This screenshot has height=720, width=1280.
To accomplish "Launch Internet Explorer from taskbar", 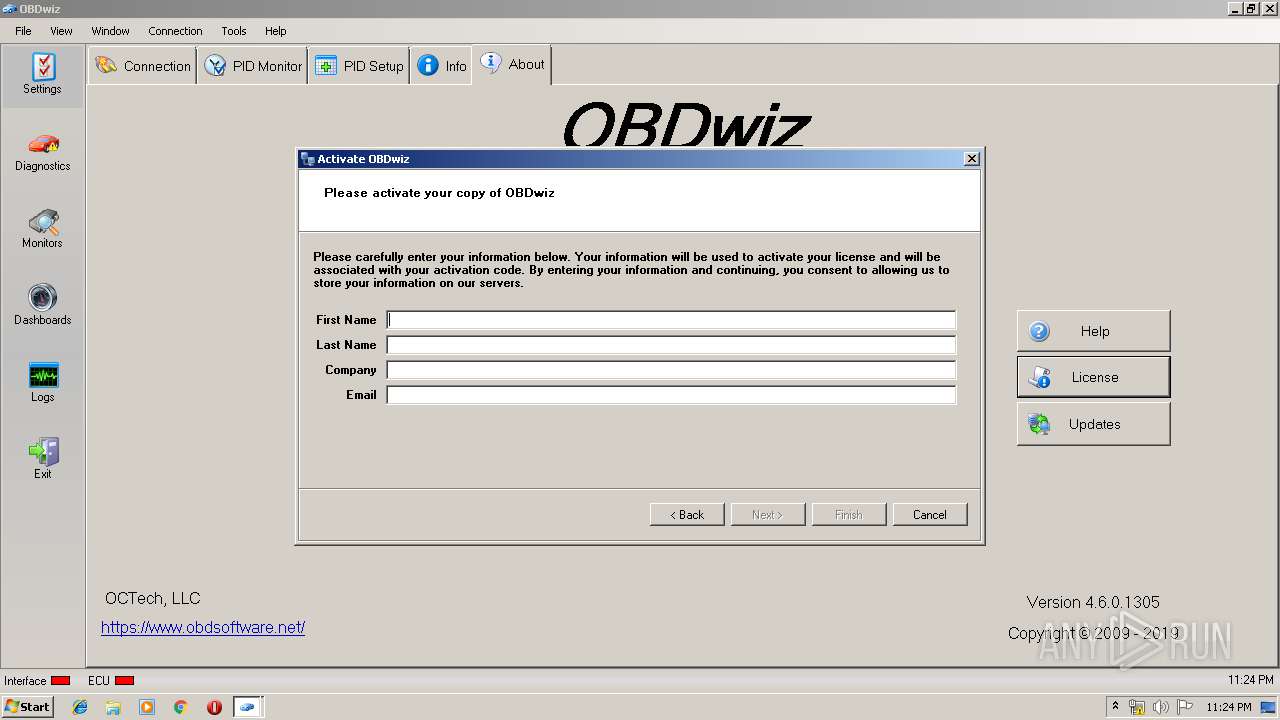I will 80,707.
